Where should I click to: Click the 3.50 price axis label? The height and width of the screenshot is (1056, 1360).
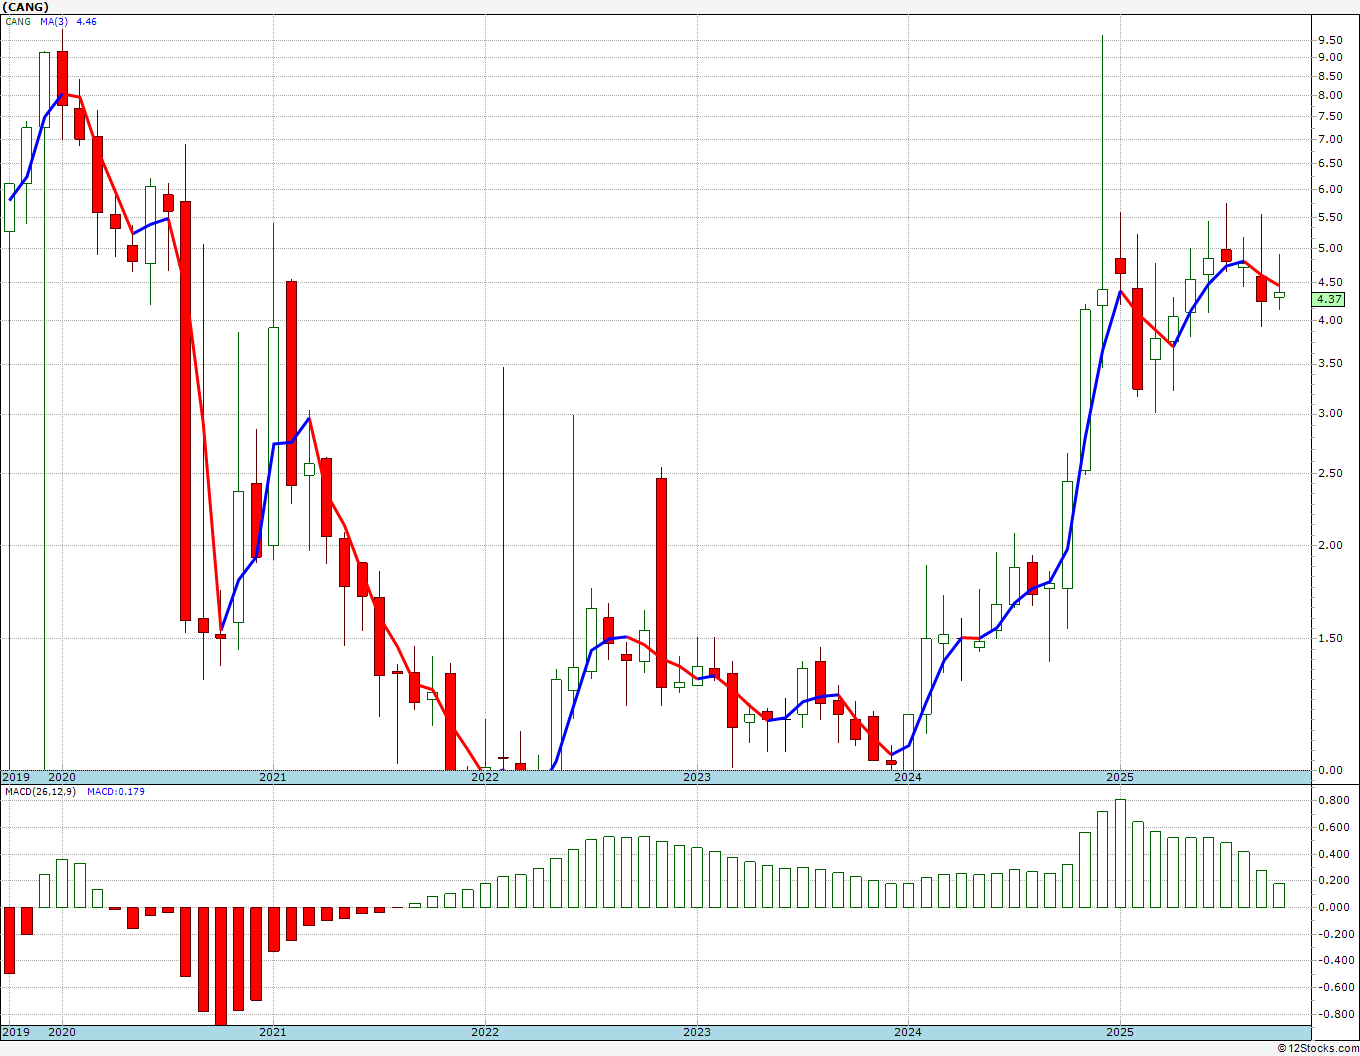click(1329, 363)
